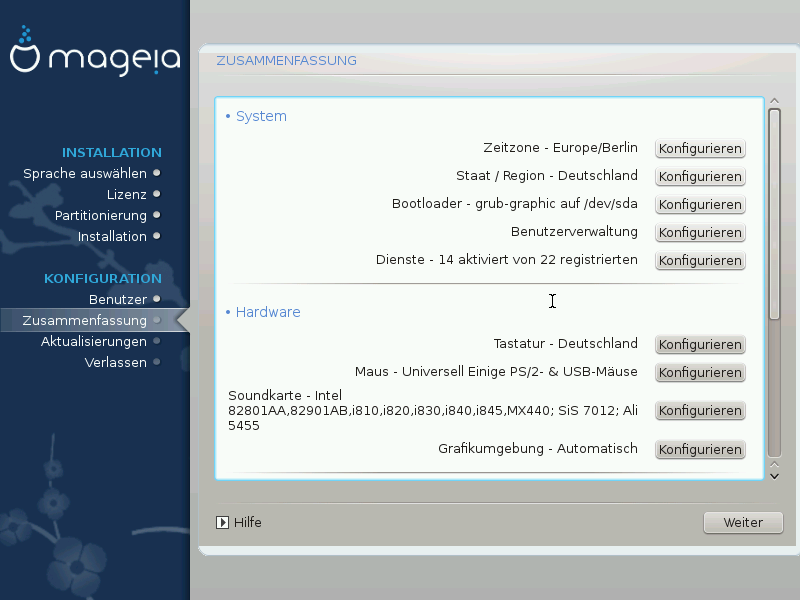Click the scrollbar down arrow at bottom
Screen dimensions: 800x600
(774, 477)
